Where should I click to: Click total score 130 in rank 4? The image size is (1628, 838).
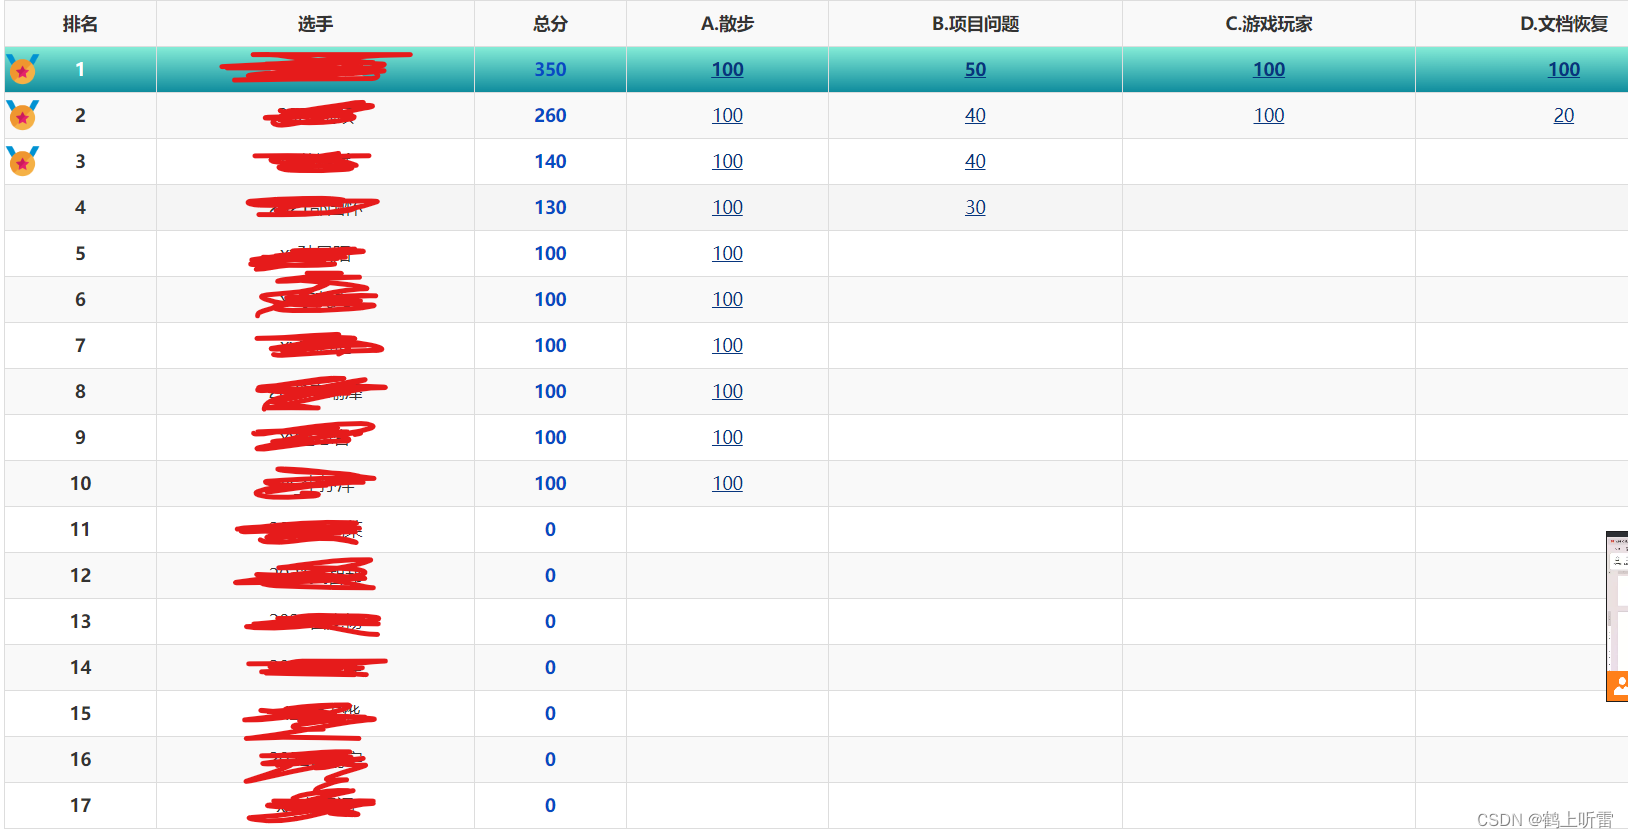[x=550, y=207]
